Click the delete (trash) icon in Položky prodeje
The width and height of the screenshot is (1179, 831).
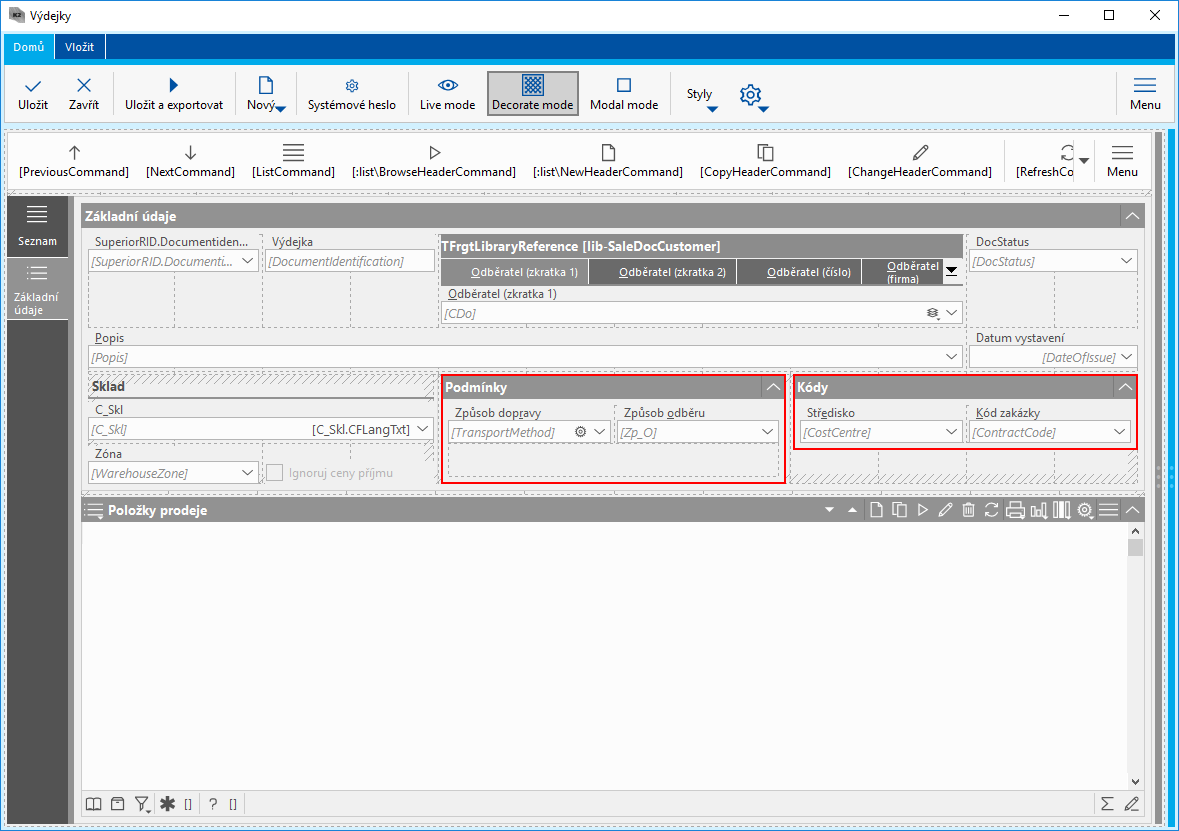[968, 510]
